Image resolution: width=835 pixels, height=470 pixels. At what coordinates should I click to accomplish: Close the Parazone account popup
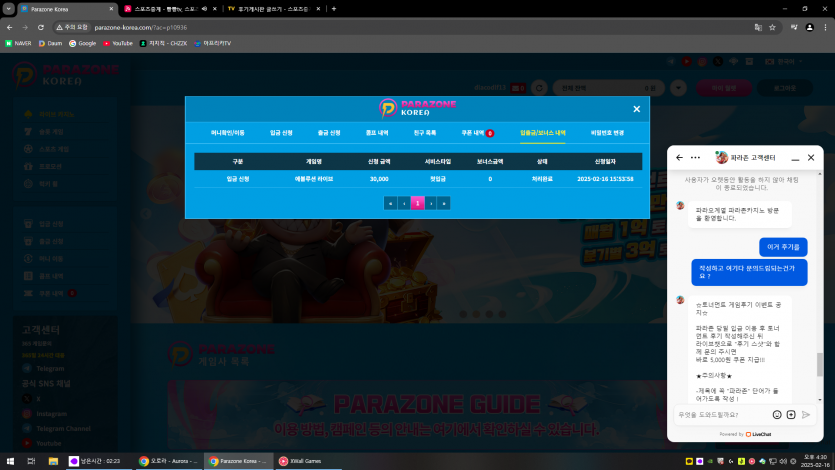click(x=636, y=109)
